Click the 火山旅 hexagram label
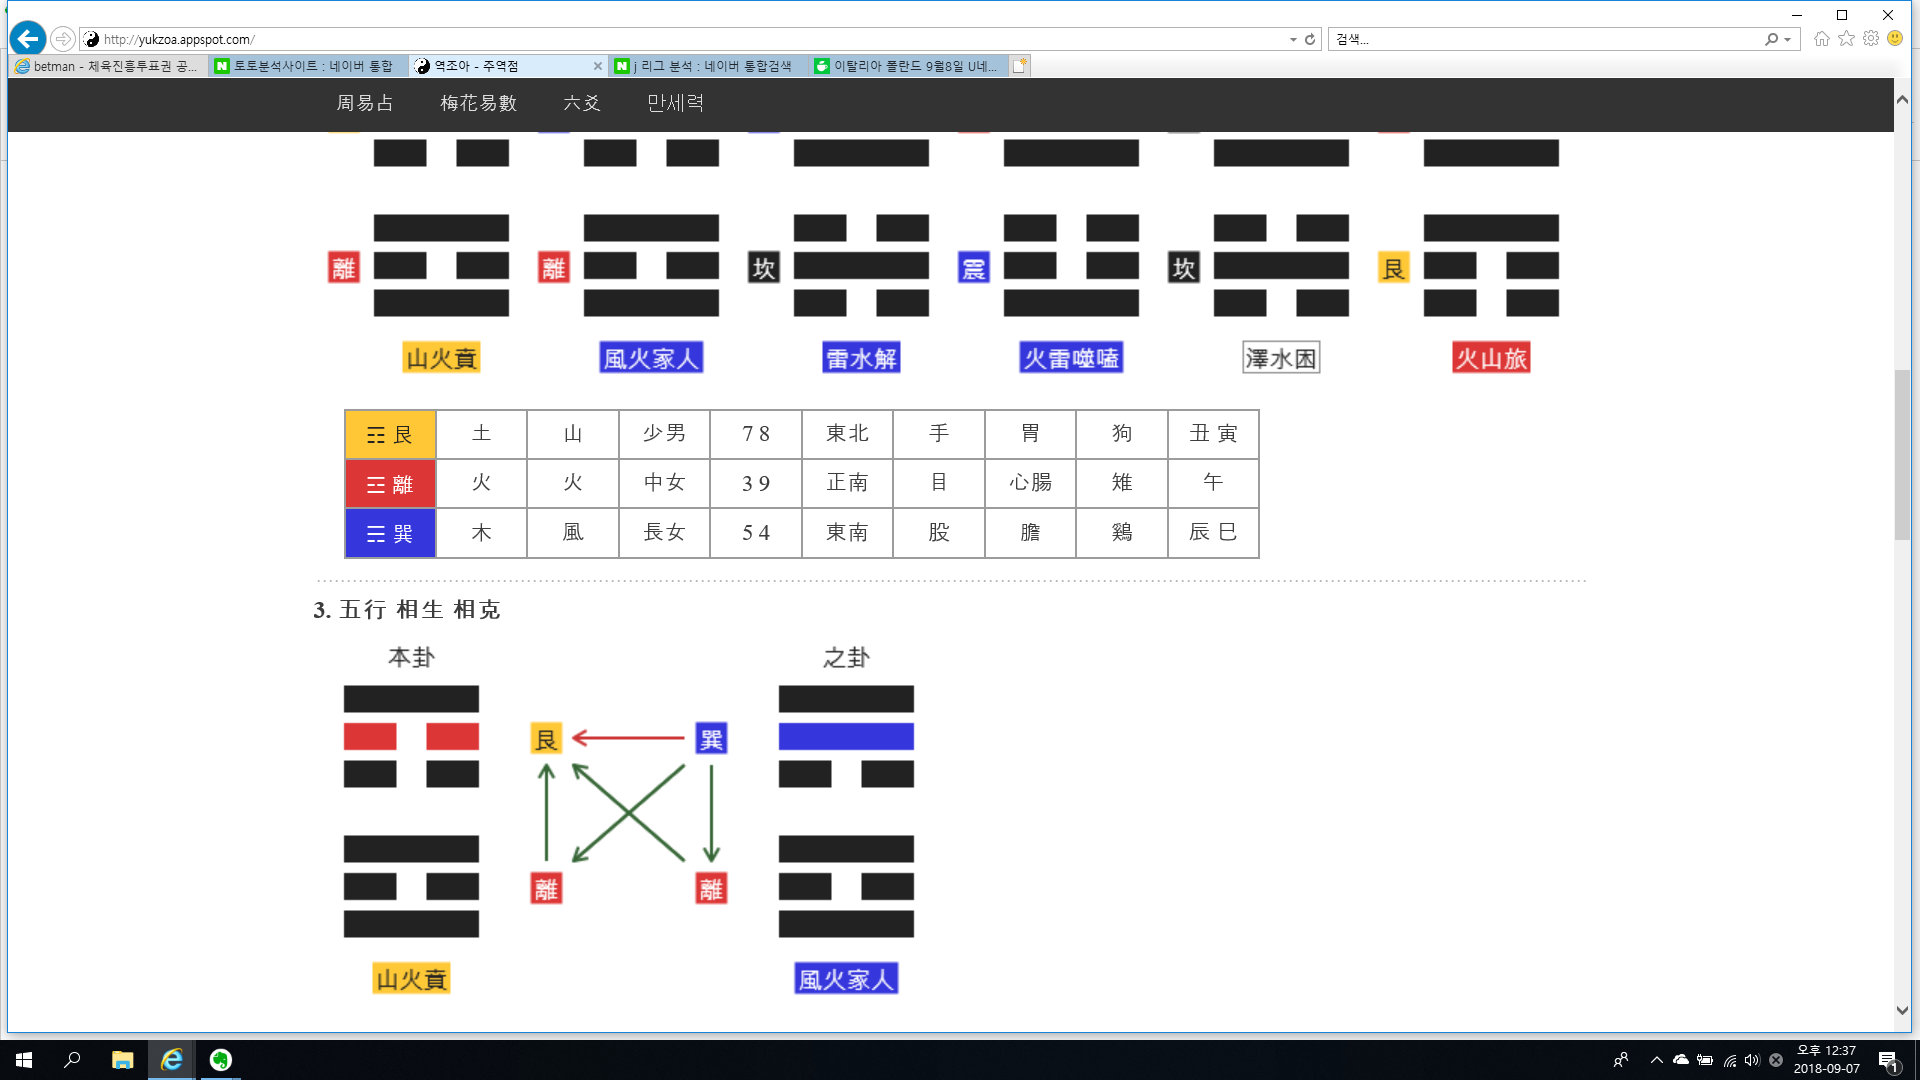1920x1080 pixels. [x=1491, y=358]
